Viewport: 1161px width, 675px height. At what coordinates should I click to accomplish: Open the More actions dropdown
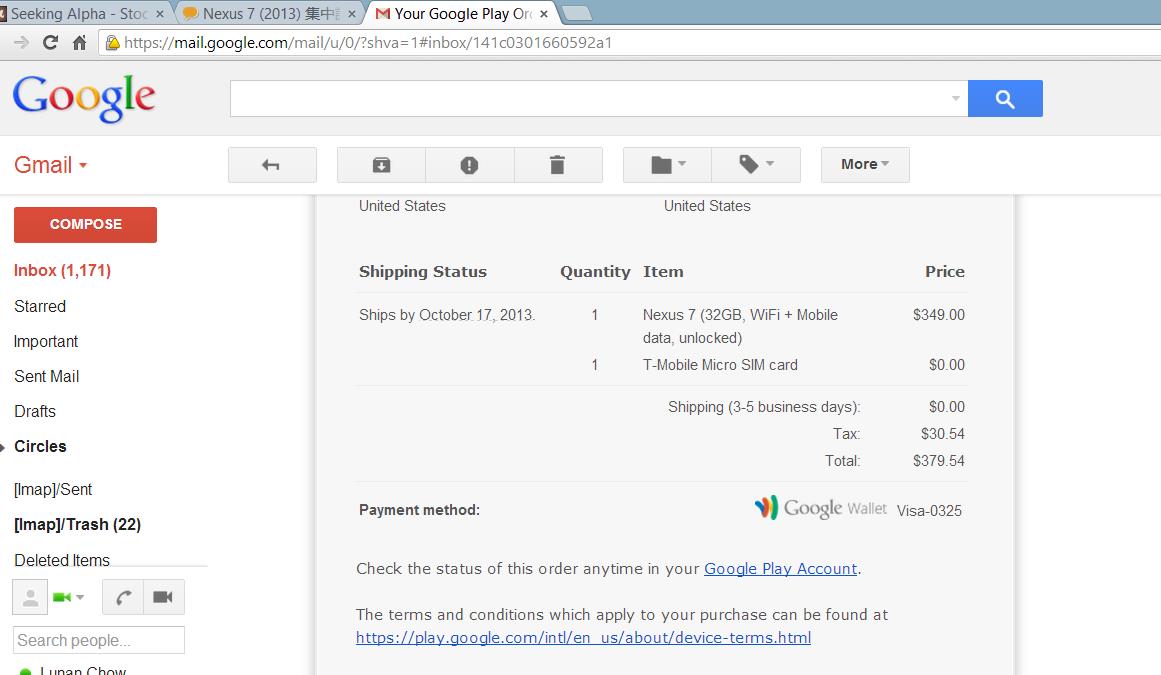(865, 164)
